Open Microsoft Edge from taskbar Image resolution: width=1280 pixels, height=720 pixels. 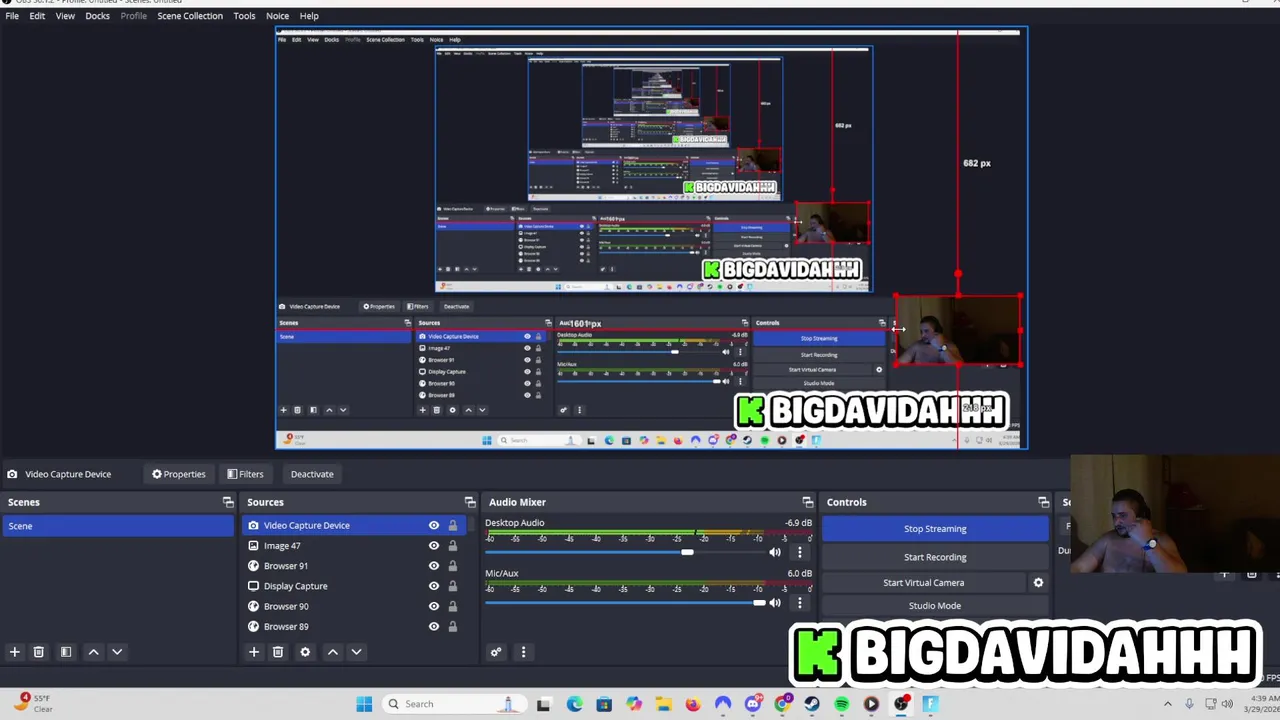(x=574, y=704)
